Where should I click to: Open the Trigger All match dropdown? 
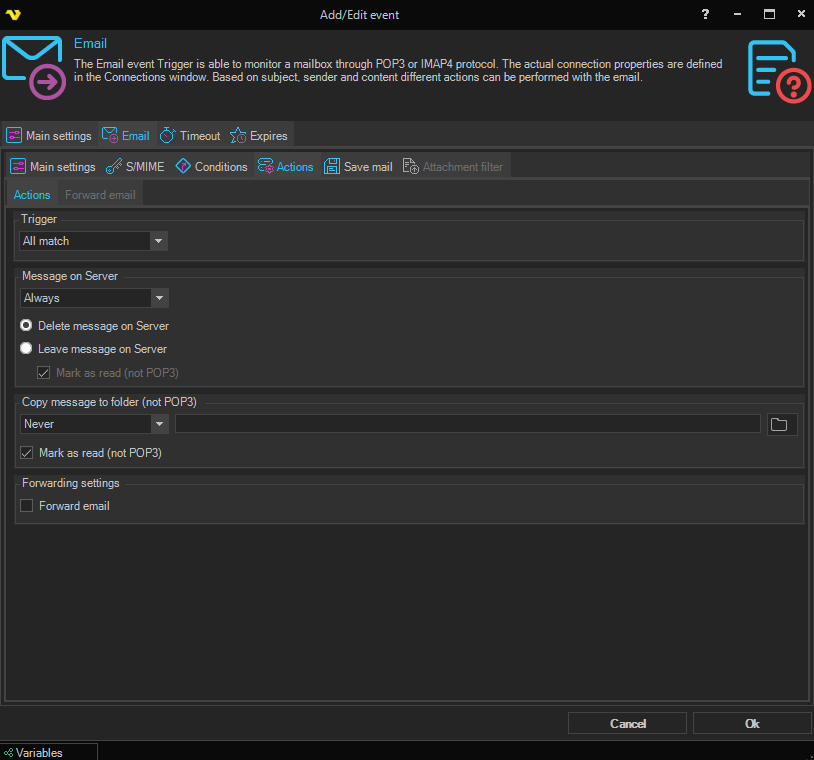pyautogui.click(x=158, y=241)
